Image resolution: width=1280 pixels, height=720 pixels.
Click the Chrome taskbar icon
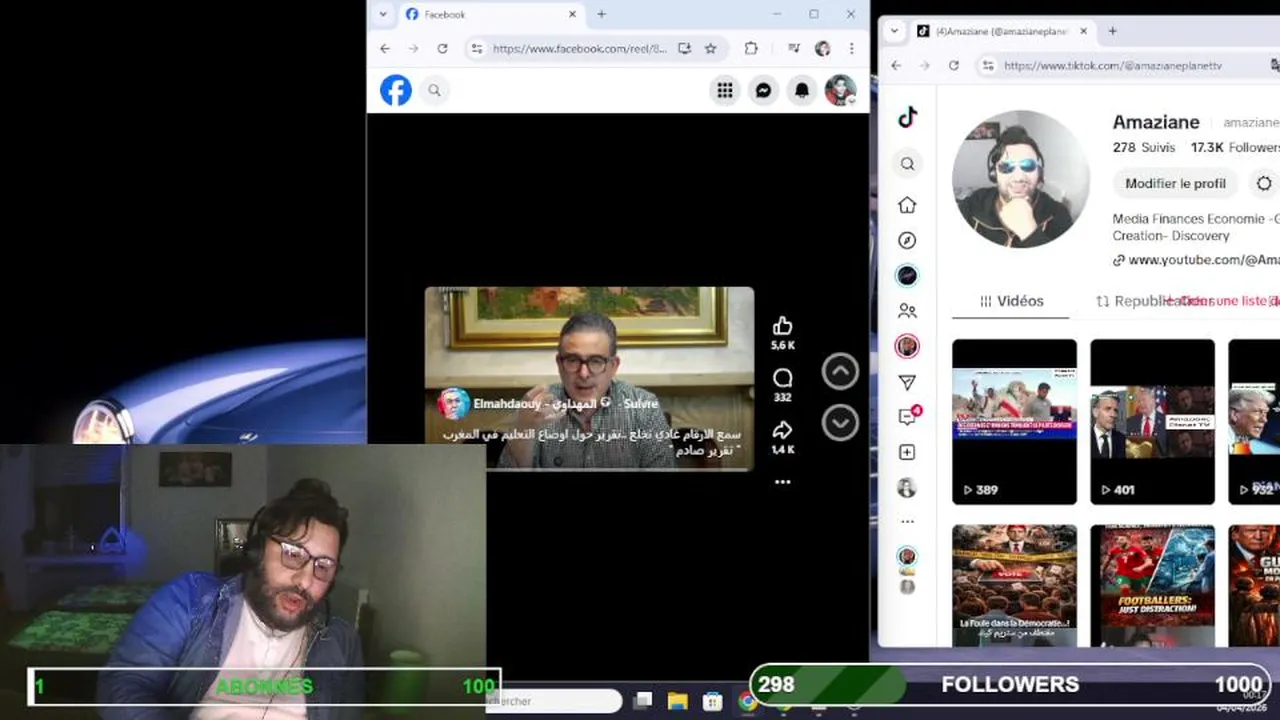click(747, 701)
